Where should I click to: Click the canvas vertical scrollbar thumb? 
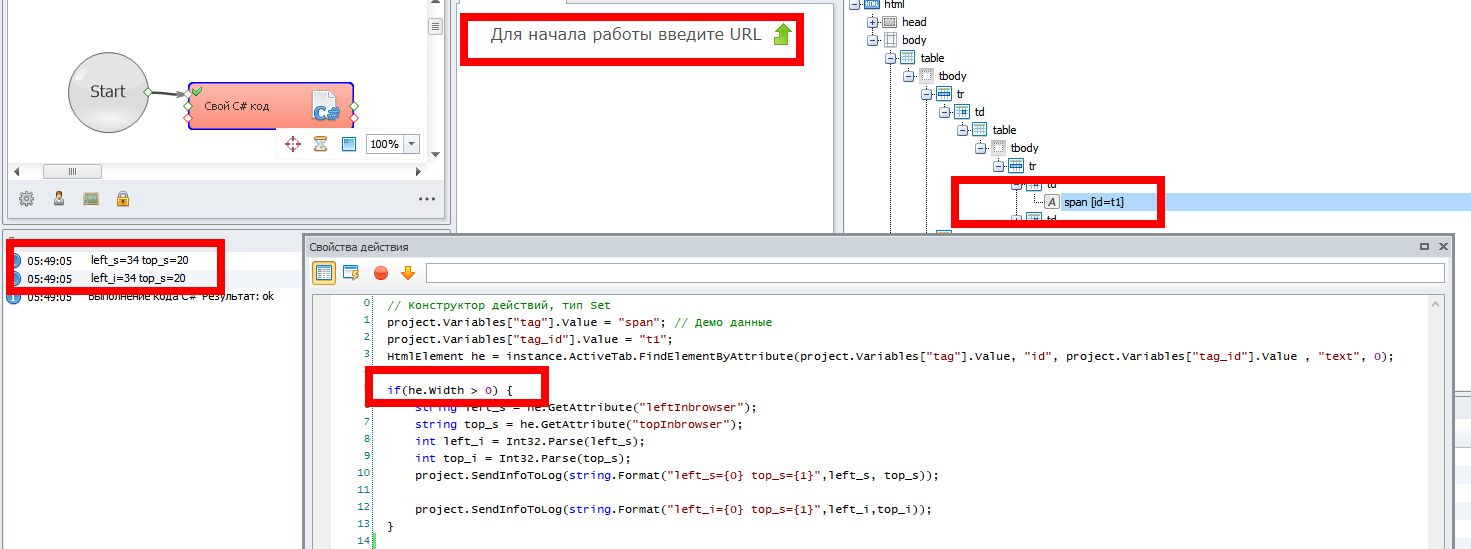(435, 27)
